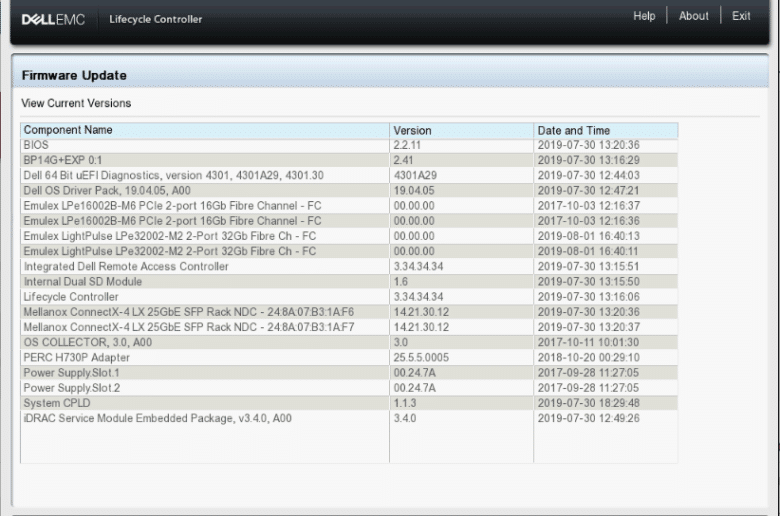The height and width of the screenshot is (516, 780).
Task: Click the Firmware Update heading
Action: [74, 76]
